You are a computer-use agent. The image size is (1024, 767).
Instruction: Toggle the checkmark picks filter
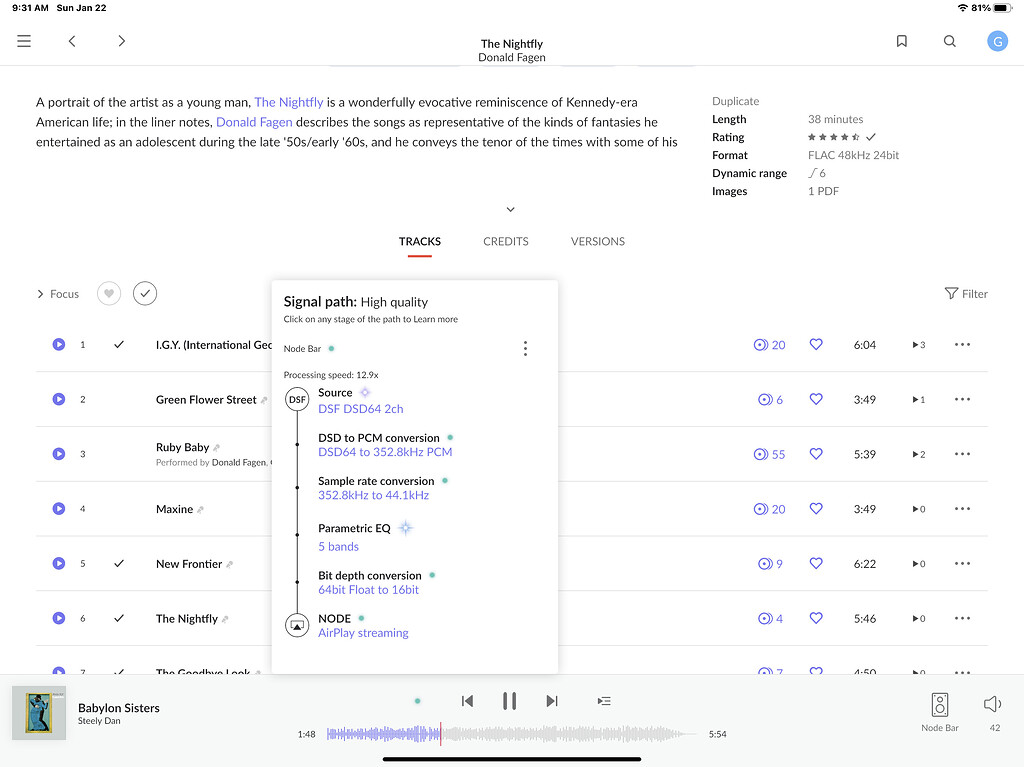click(145, 294)
